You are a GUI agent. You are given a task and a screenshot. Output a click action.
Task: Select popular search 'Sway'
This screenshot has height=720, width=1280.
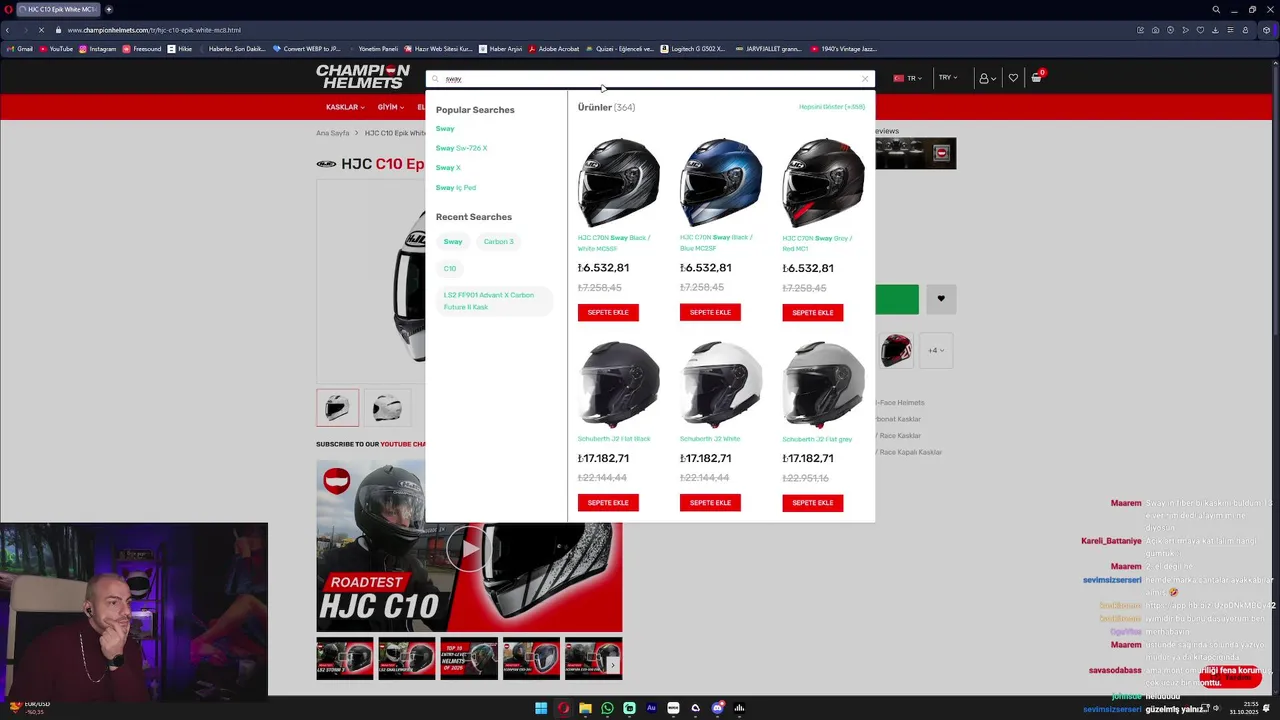[x=445, y=129]
